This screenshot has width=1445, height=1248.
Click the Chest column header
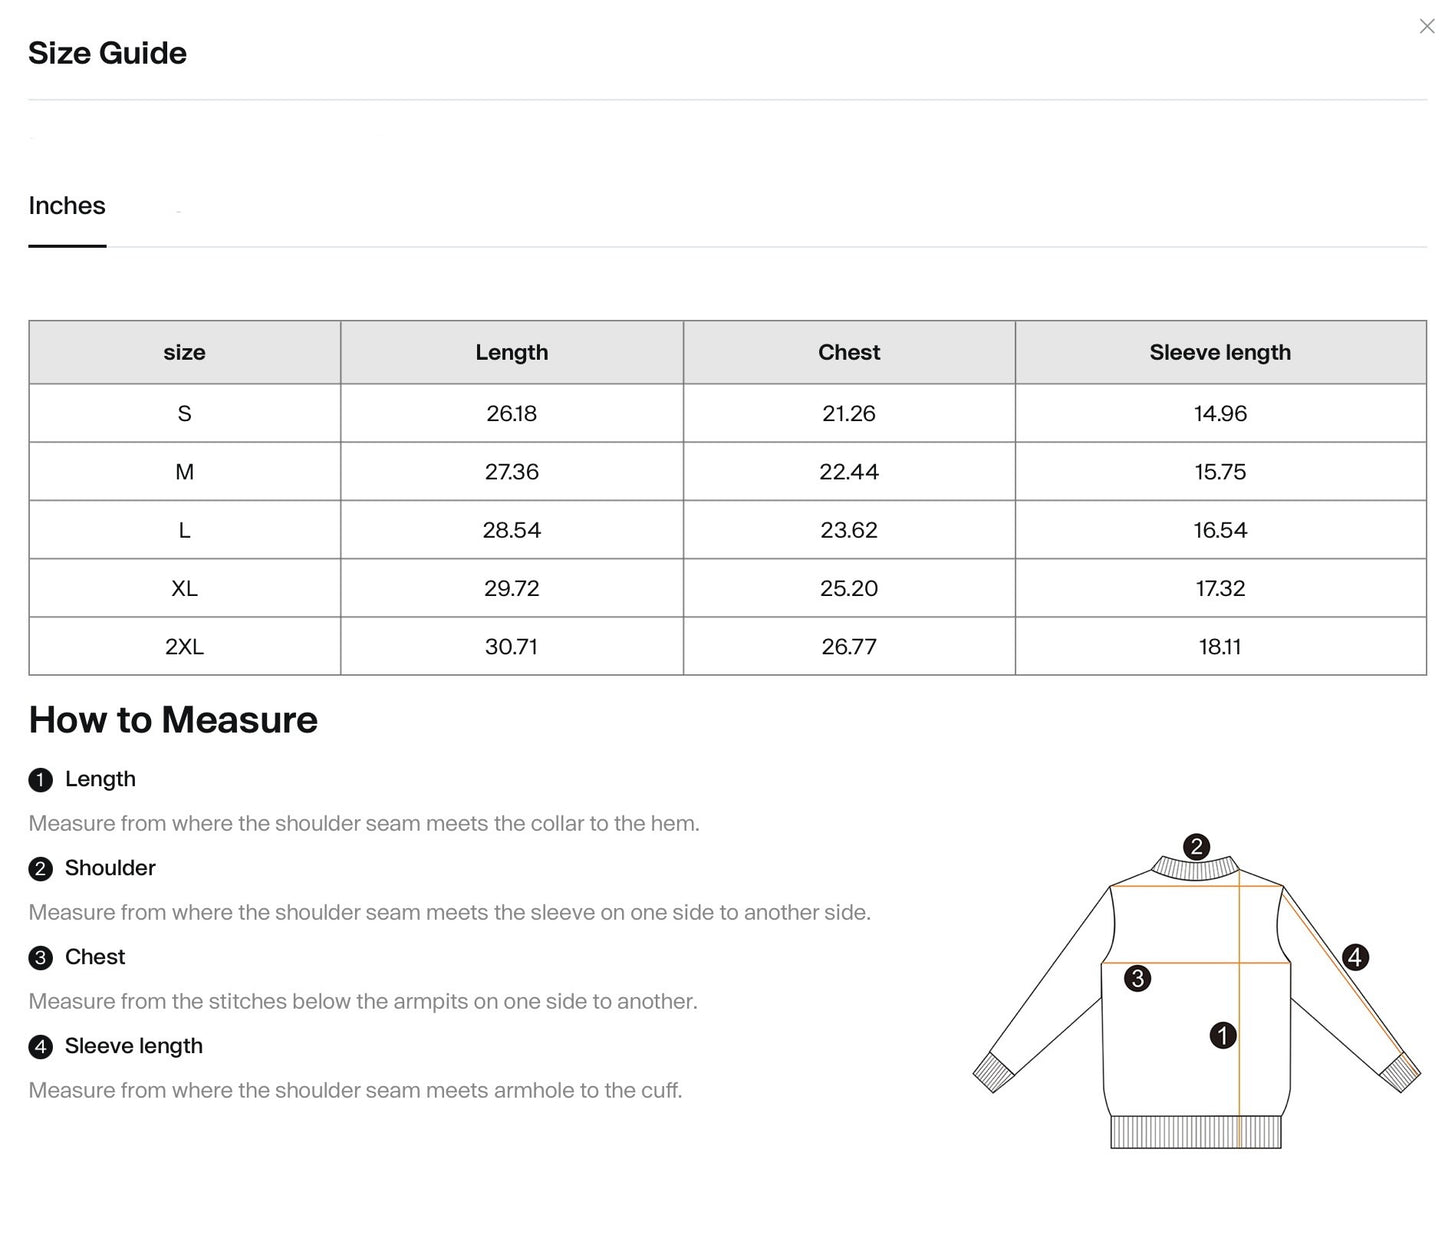[849, 352]
